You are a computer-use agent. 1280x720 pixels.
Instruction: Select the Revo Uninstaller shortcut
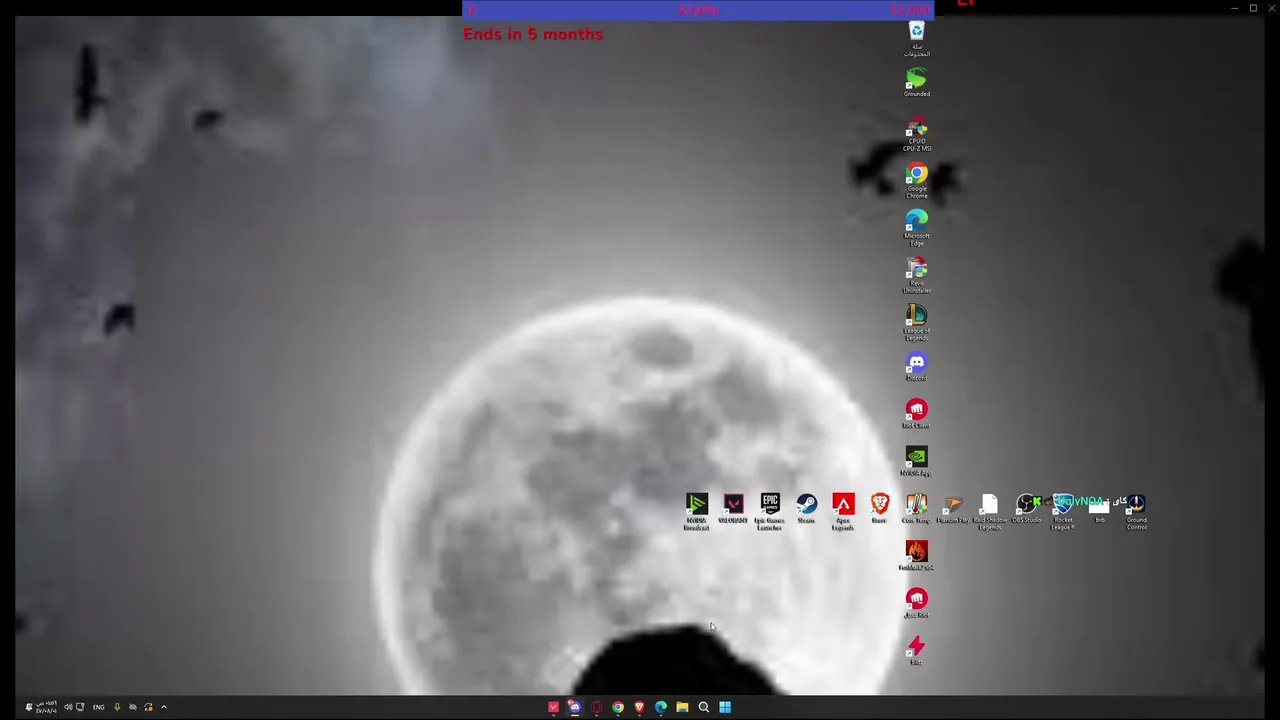pos(917,276)
